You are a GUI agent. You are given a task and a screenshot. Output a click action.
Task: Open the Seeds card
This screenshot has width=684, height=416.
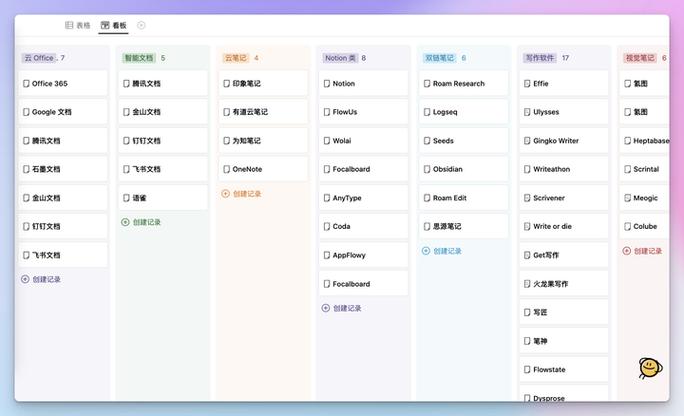coord(464,141)
